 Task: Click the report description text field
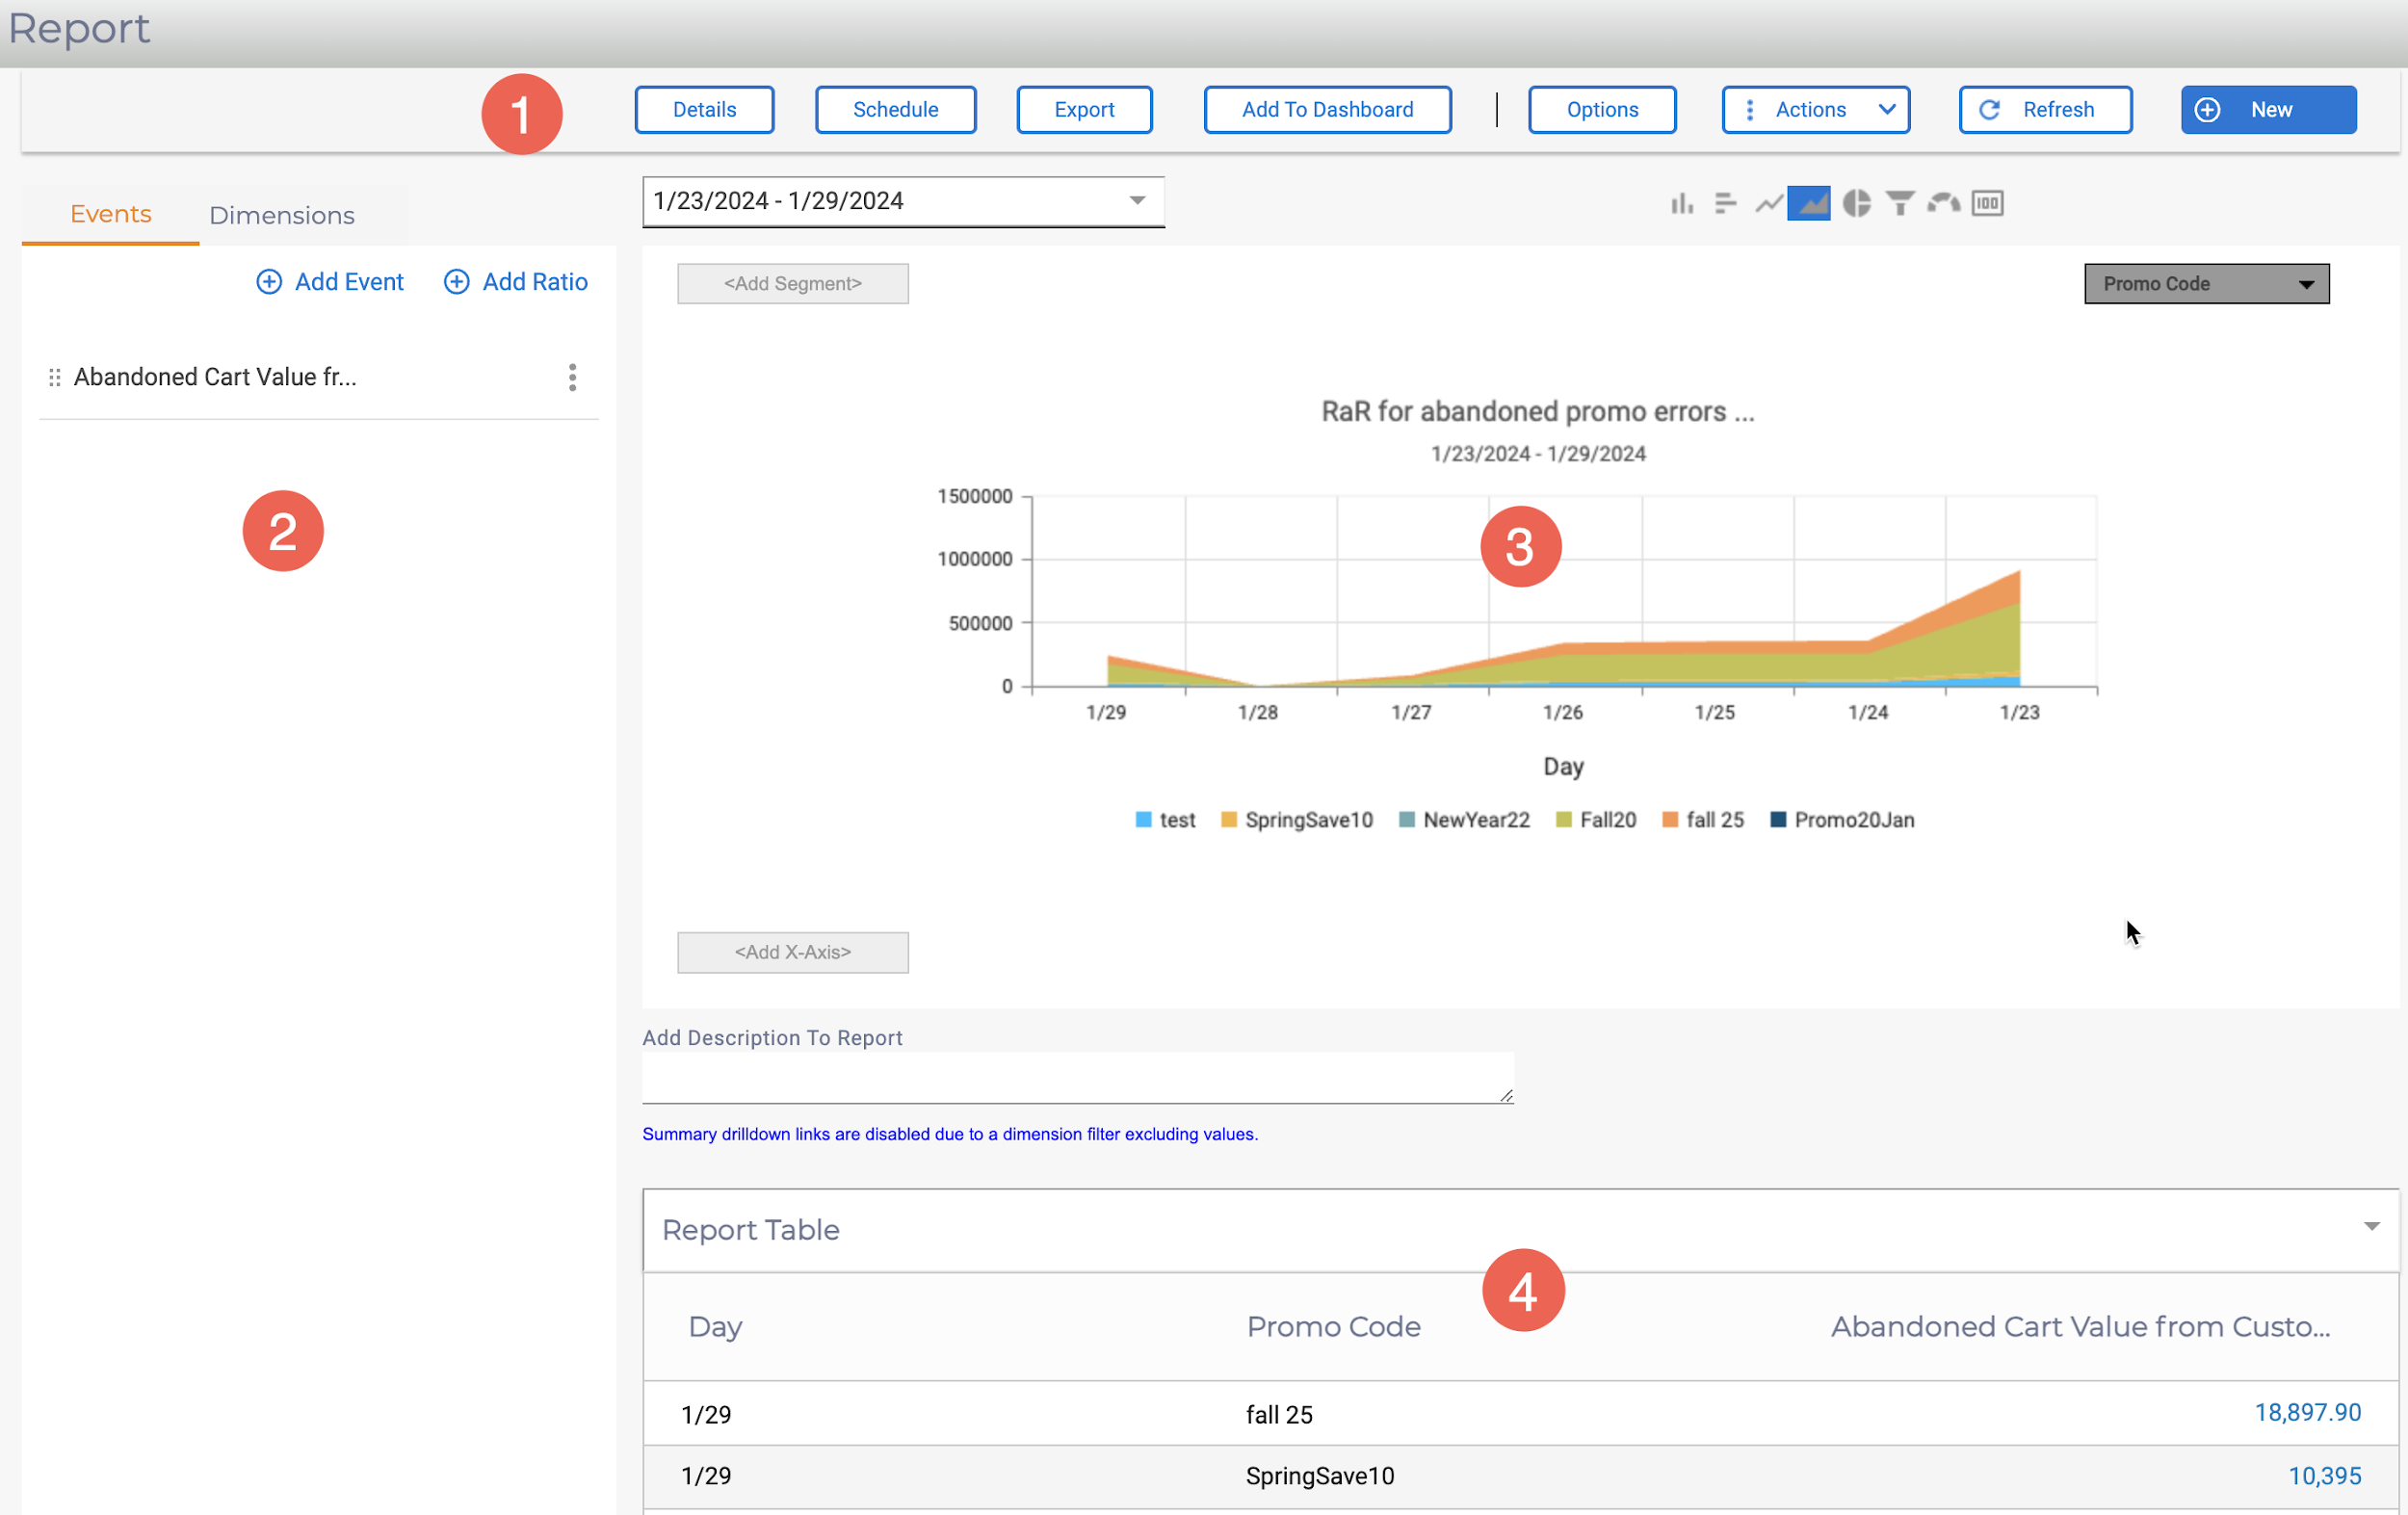[x=1077, y=1077]
